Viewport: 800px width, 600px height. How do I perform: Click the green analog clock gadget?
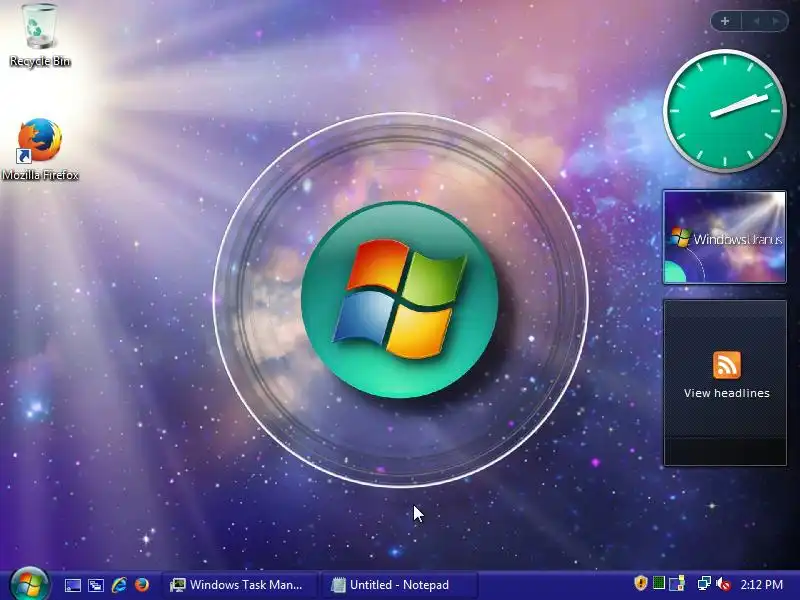724,111
